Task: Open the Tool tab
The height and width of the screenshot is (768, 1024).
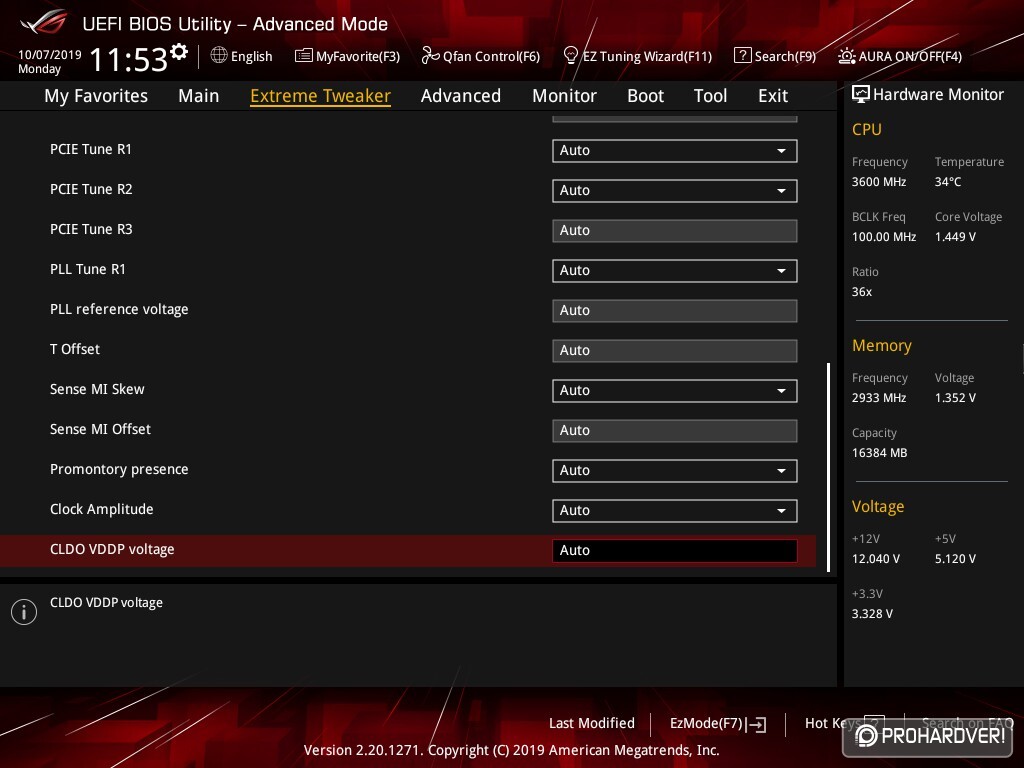Action: pos(710,96)
